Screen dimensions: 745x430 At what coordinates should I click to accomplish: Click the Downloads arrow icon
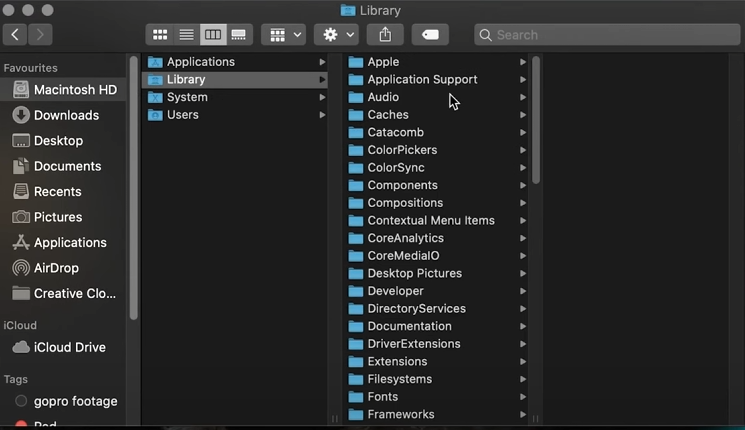pyautogui.click(x=21, y=115)
